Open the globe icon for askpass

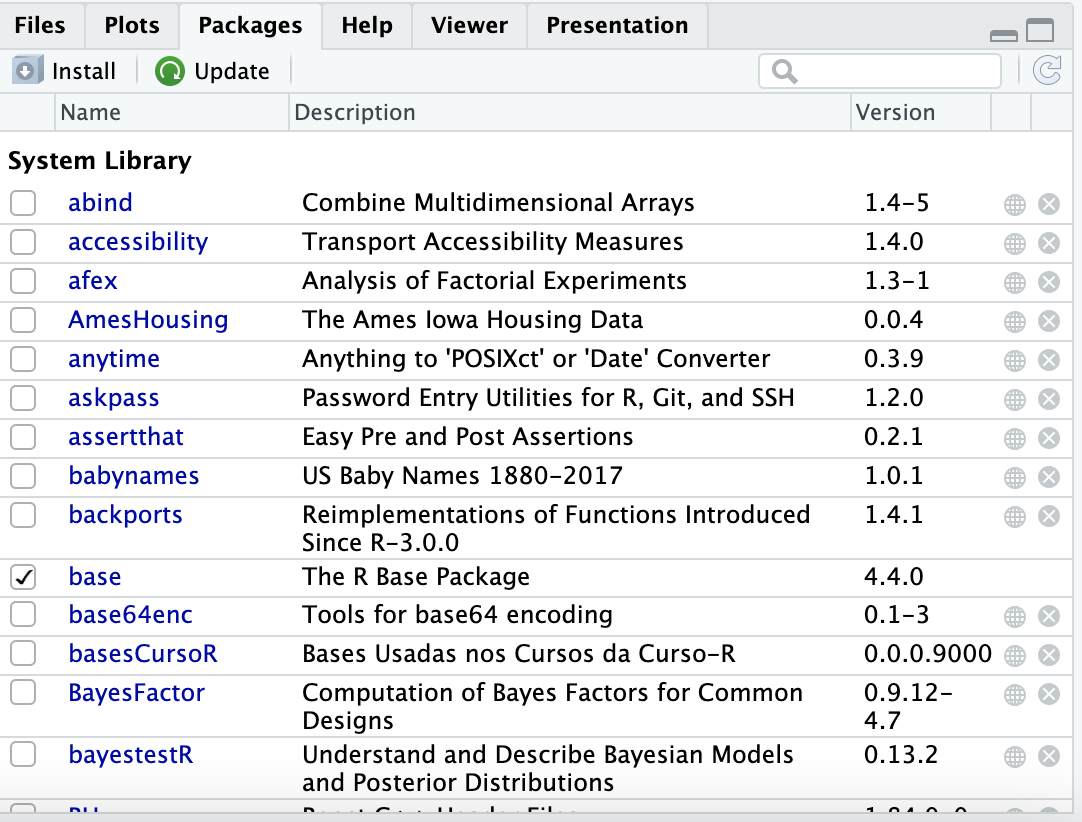[1014, 399]
